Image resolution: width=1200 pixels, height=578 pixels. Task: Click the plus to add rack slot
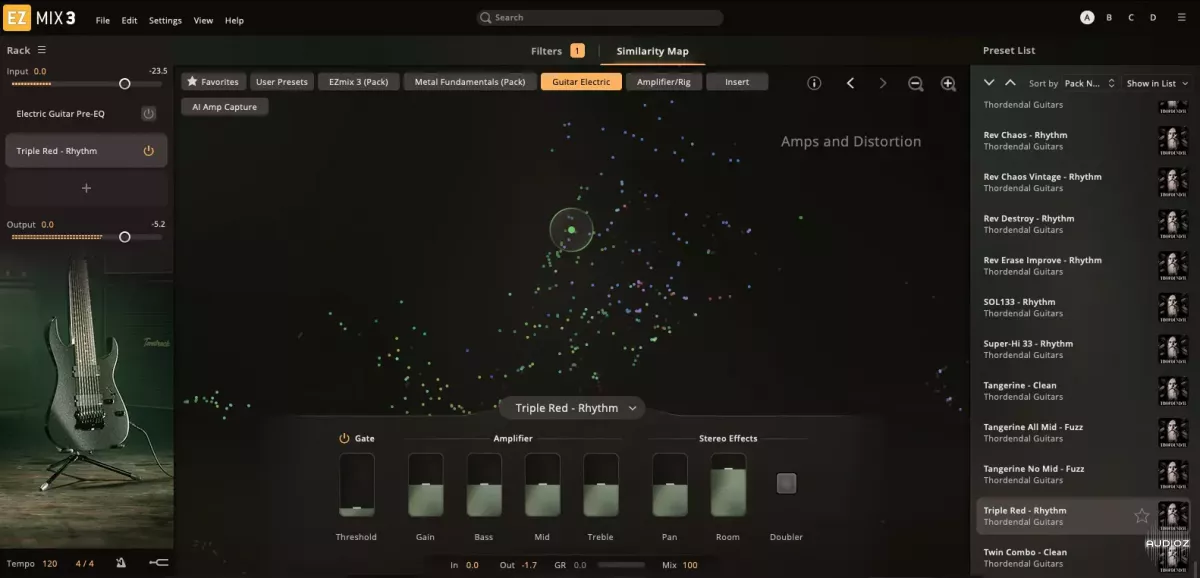[86, 188]
